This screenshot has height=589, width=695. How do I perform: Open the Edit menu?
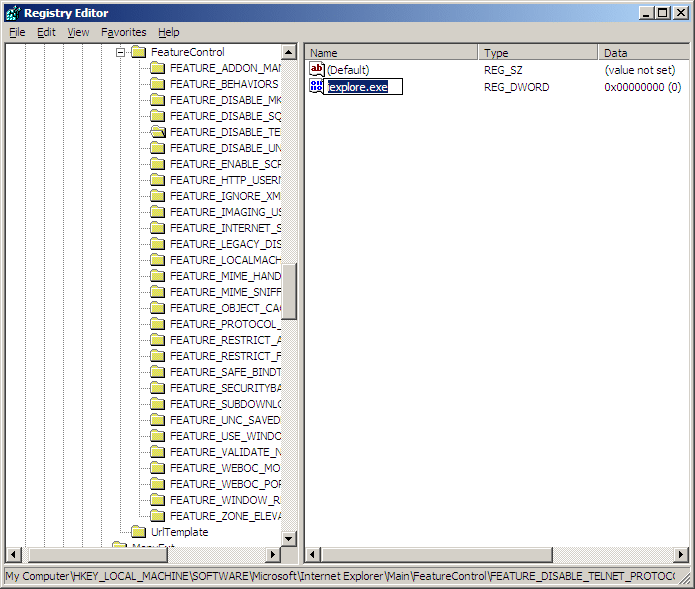click(46, 32)
